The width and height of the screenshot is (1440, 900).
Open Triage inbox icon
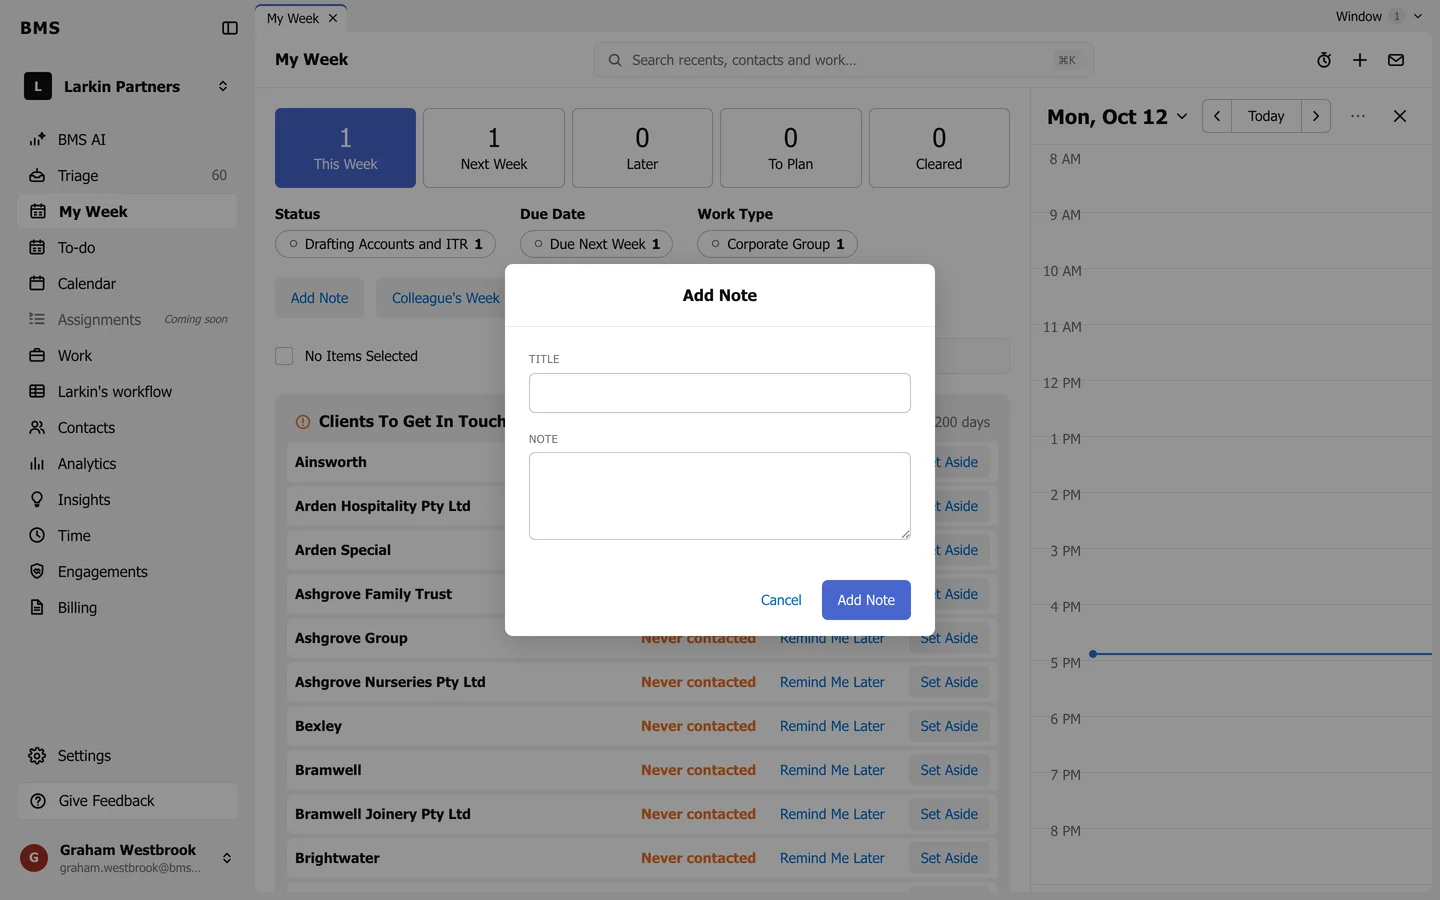[x=37, y=176]
